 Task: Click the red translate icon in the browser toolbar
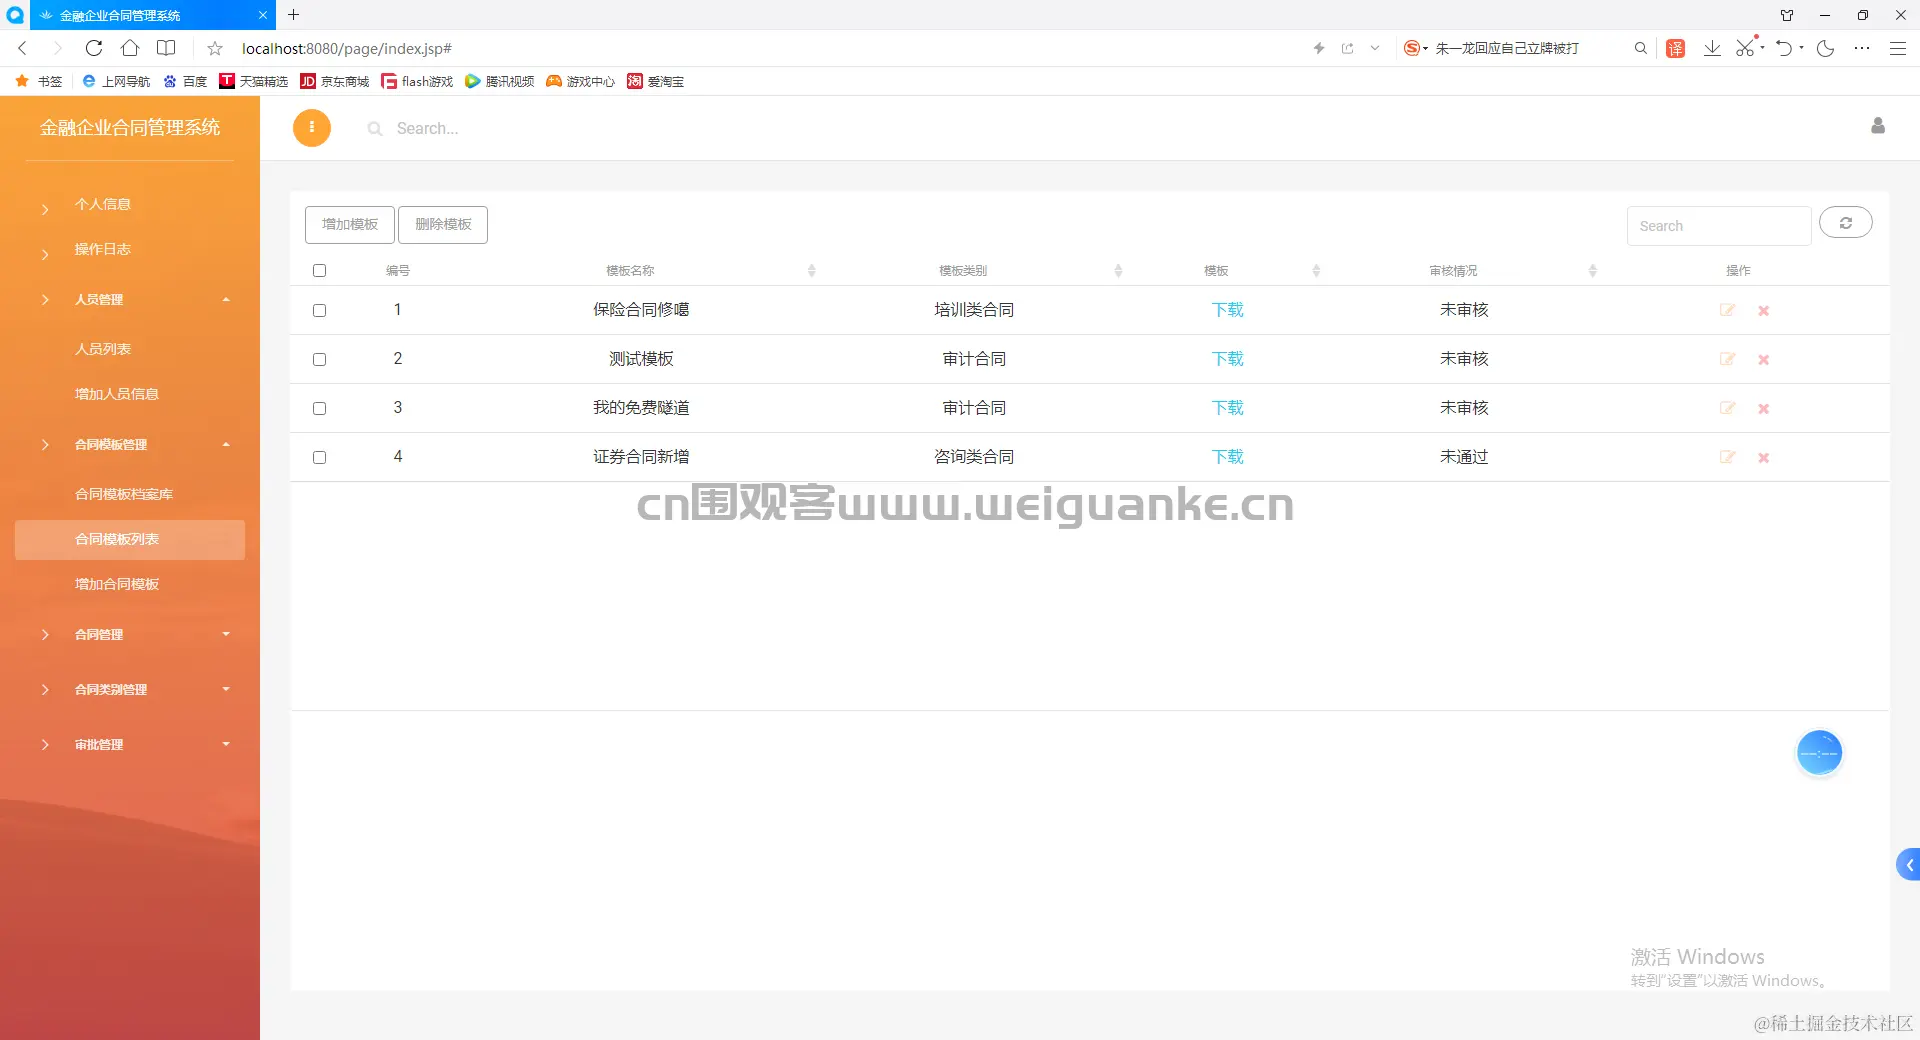[1676, 48]
